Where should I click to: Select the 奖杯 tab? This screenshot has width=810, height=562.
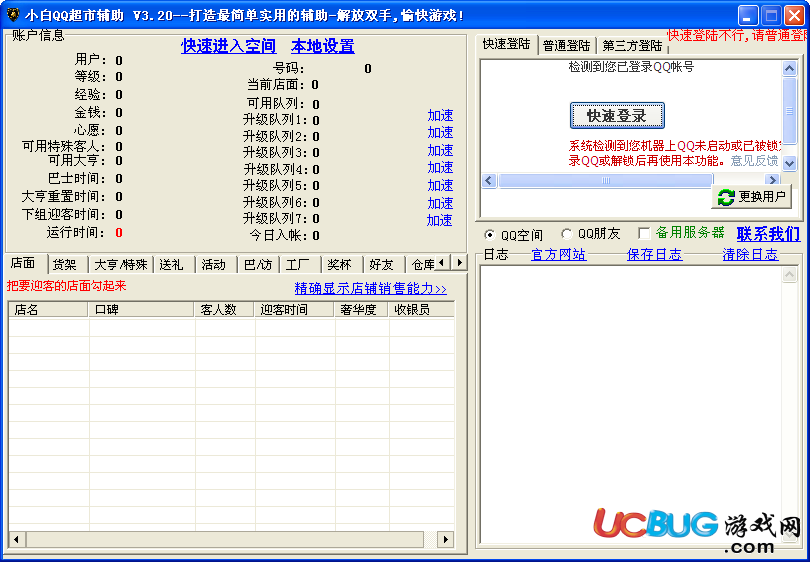point(342,265)
